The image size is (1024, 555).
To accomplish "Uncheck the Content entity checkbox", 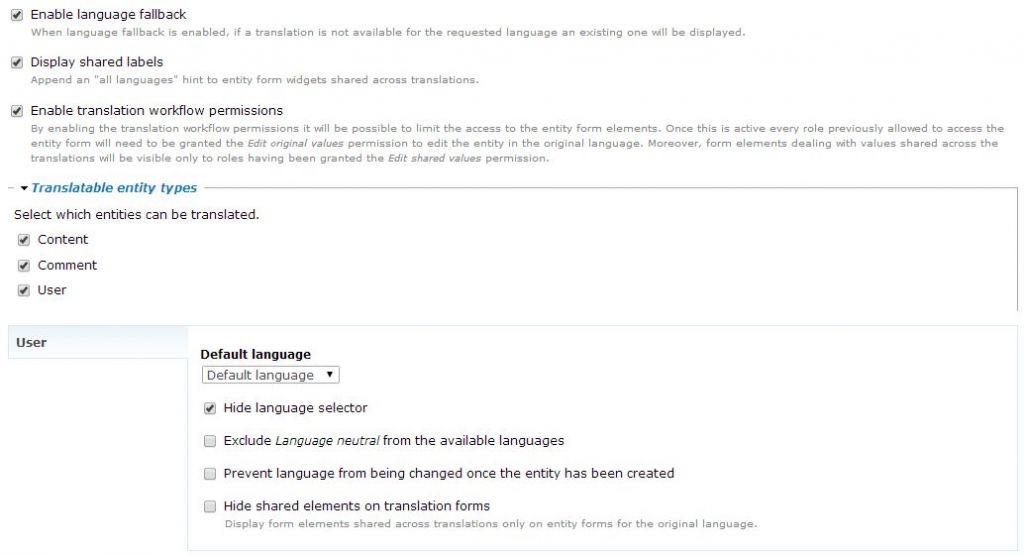I will (x=24, y=240).
